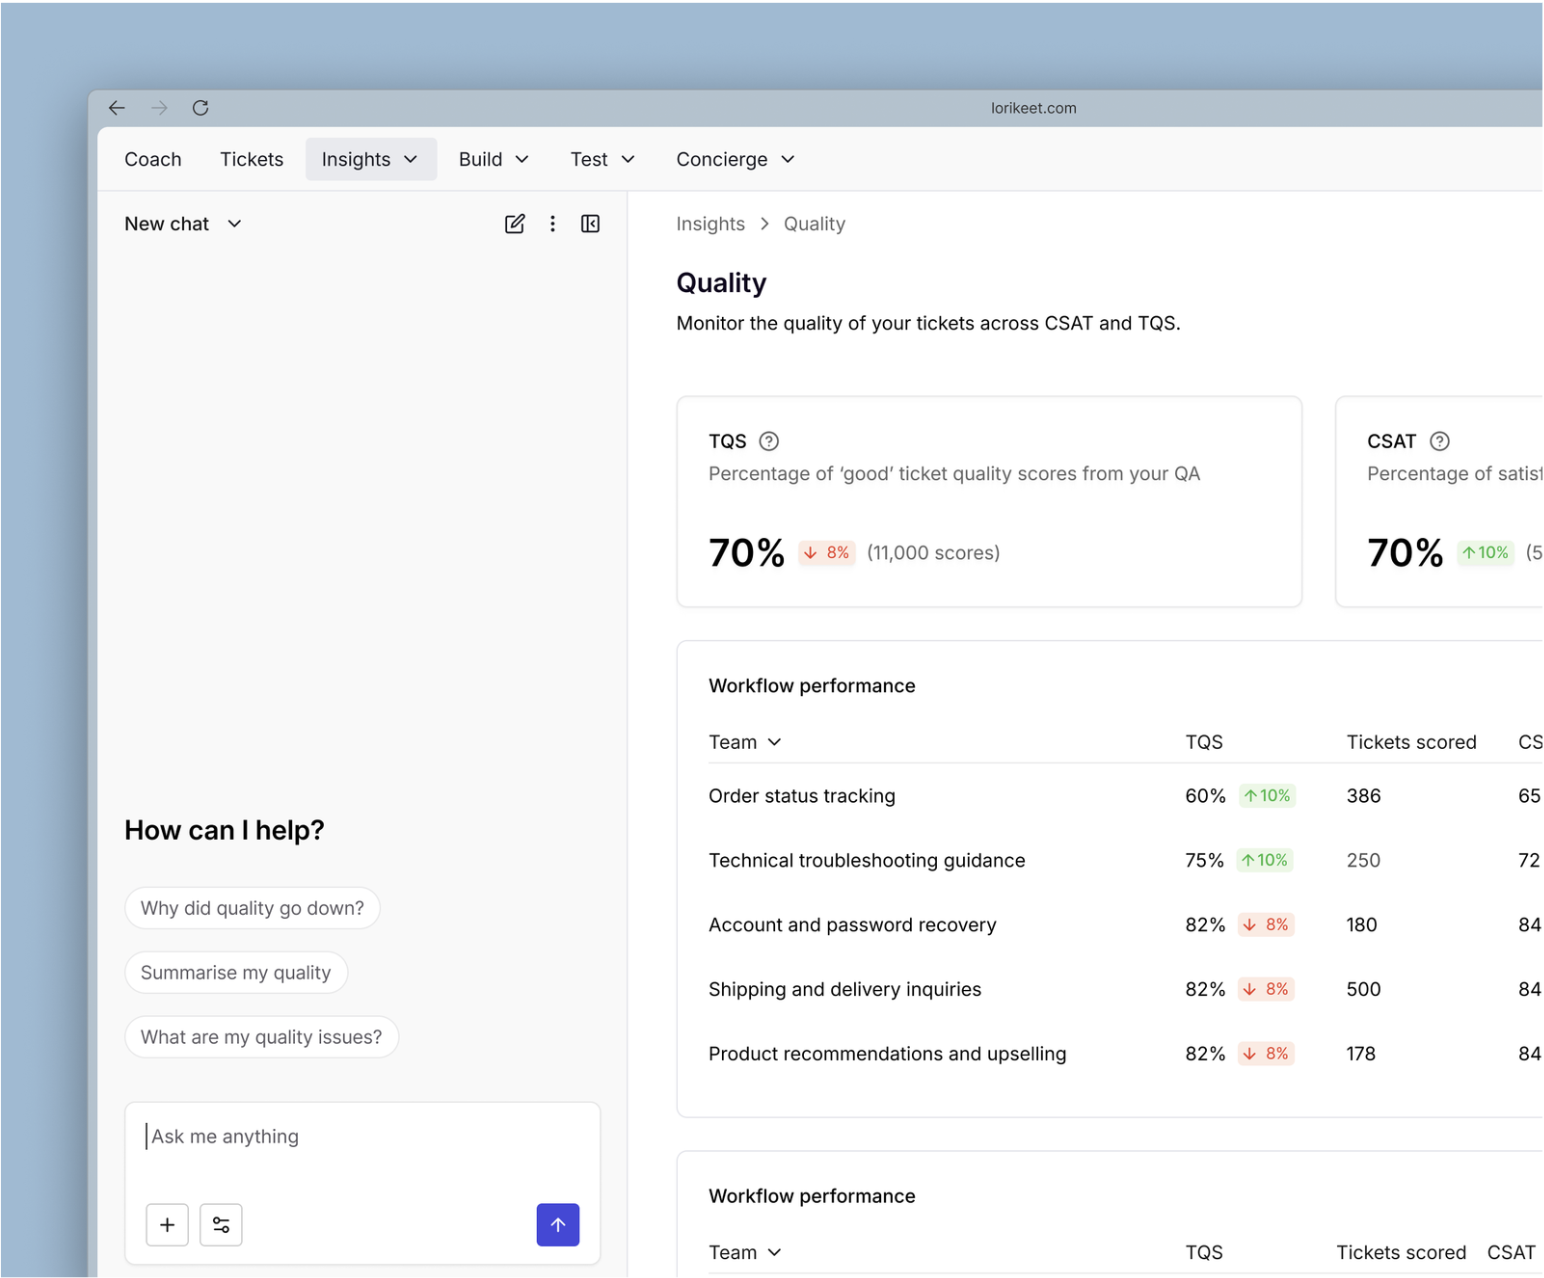Select the Order status tracking row
The width and height of the screenshot is (1544, 1278).
pyautogui.click(x=1125, y=796)
